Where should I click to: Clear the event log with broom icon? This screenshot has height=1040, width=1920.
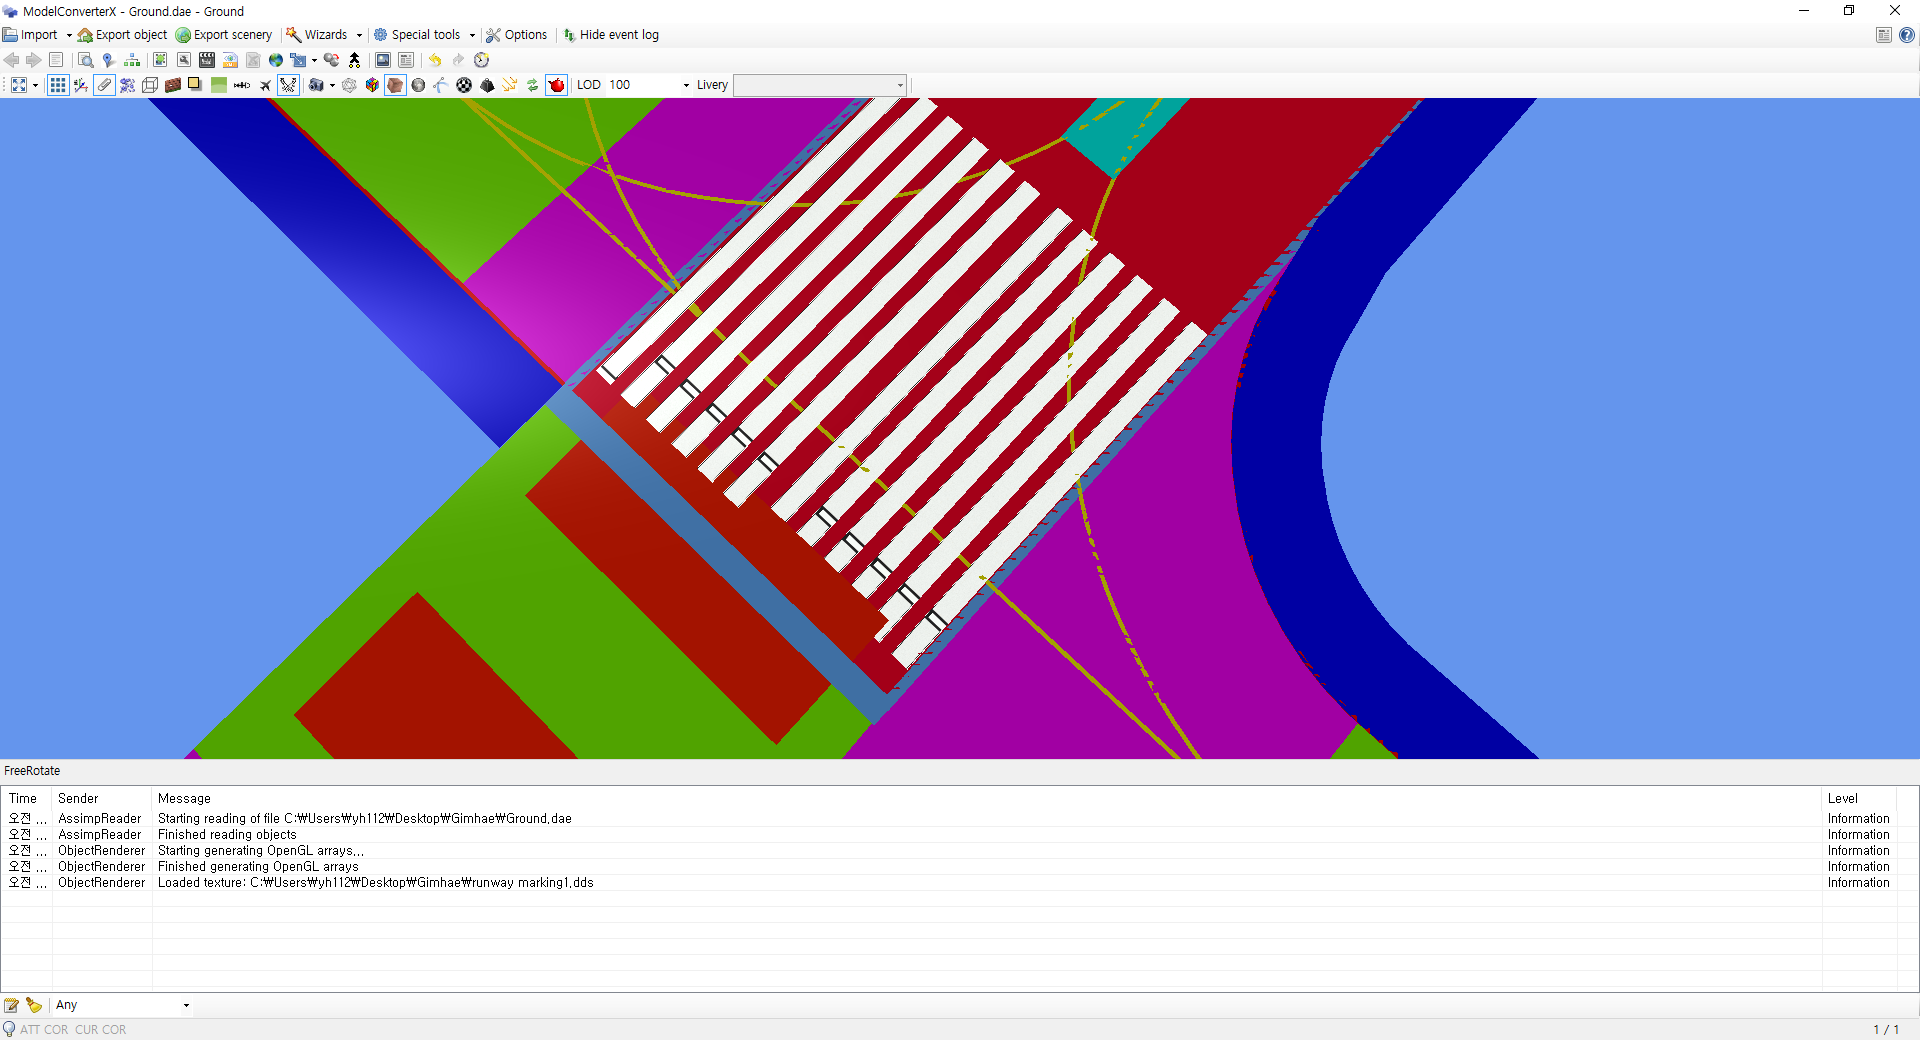point(34,1005)
